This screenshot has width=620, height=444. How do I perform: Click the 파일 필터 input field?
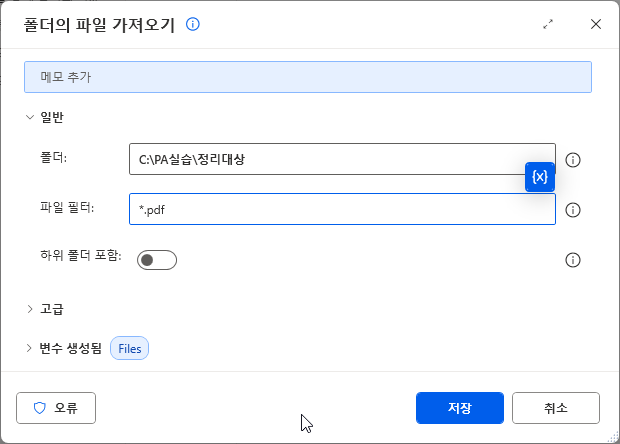tap(342, 209)
